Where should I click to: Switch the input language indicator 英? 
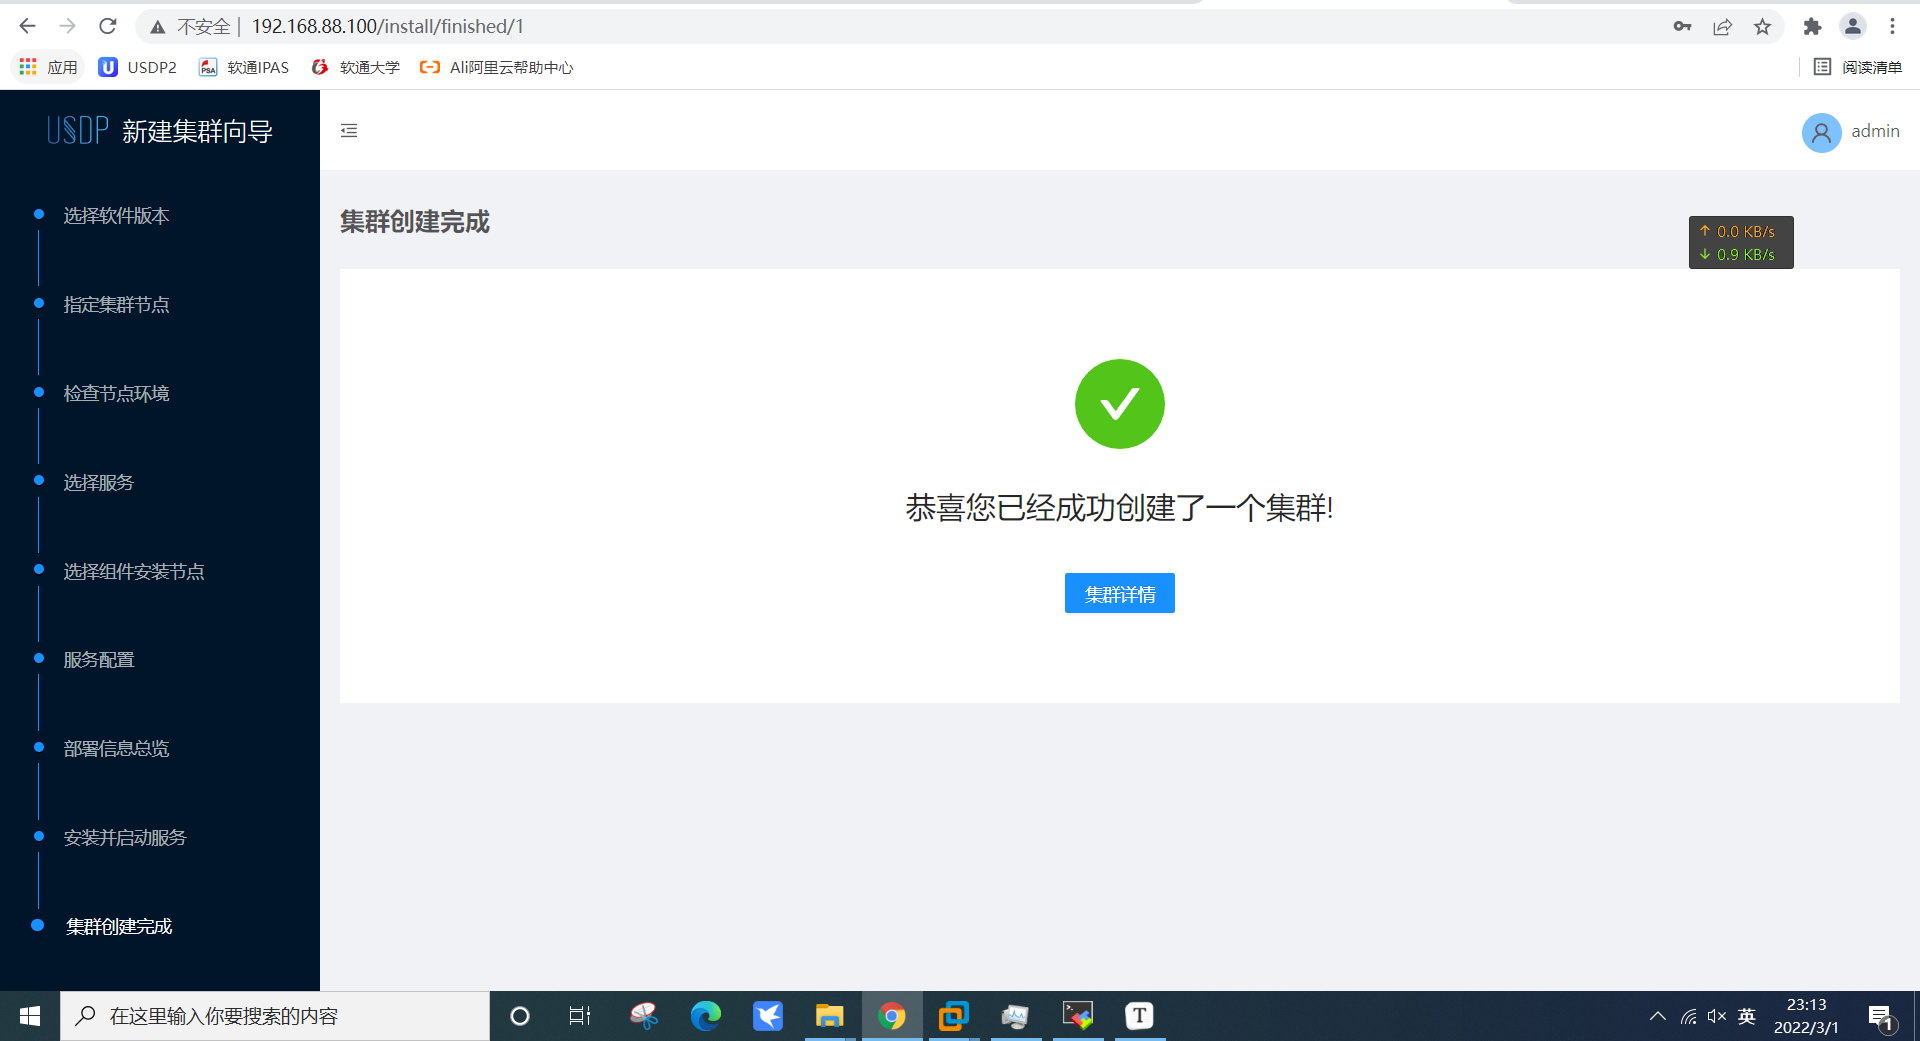1747,1016
